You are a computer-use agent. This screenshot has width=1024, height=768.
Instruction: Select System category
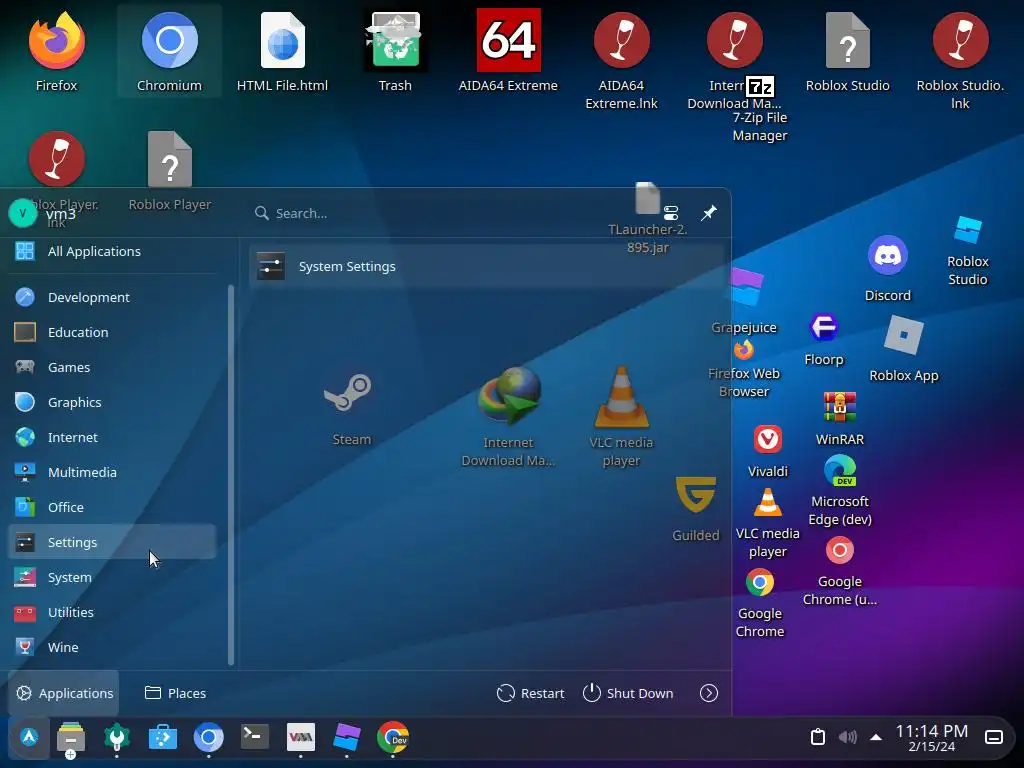112,577
